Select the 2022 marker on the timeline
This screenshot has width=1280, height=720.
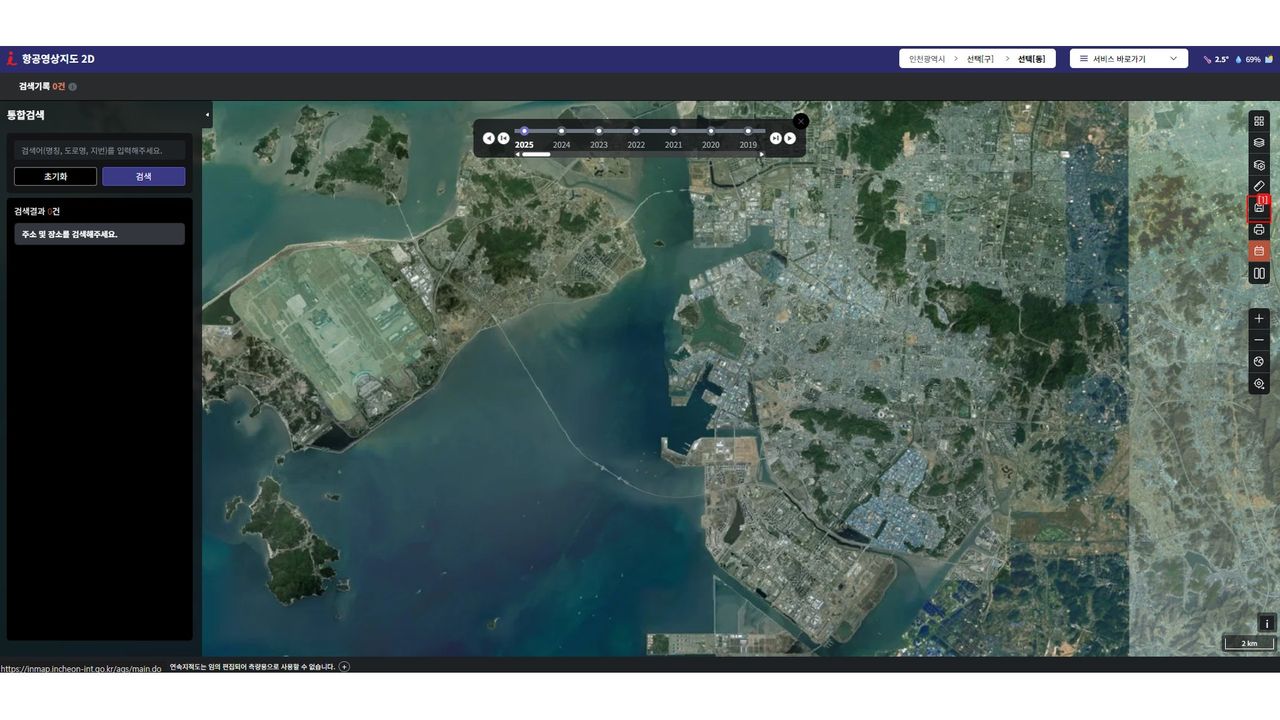point(636,131)
